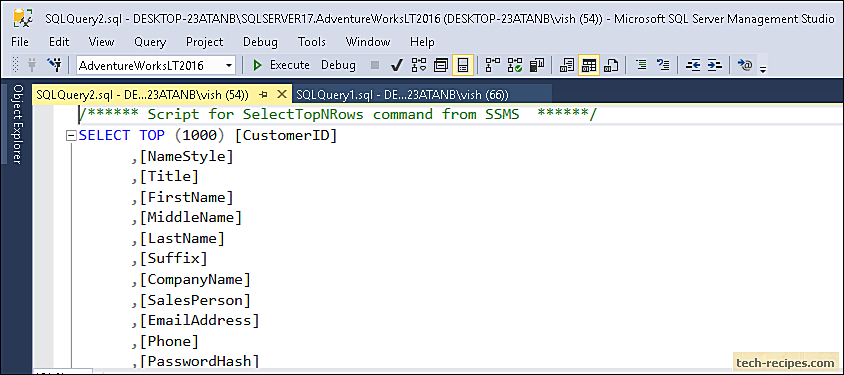Open the toolbar overflow options arrow
Screen dimensions: 844x375
762,69
